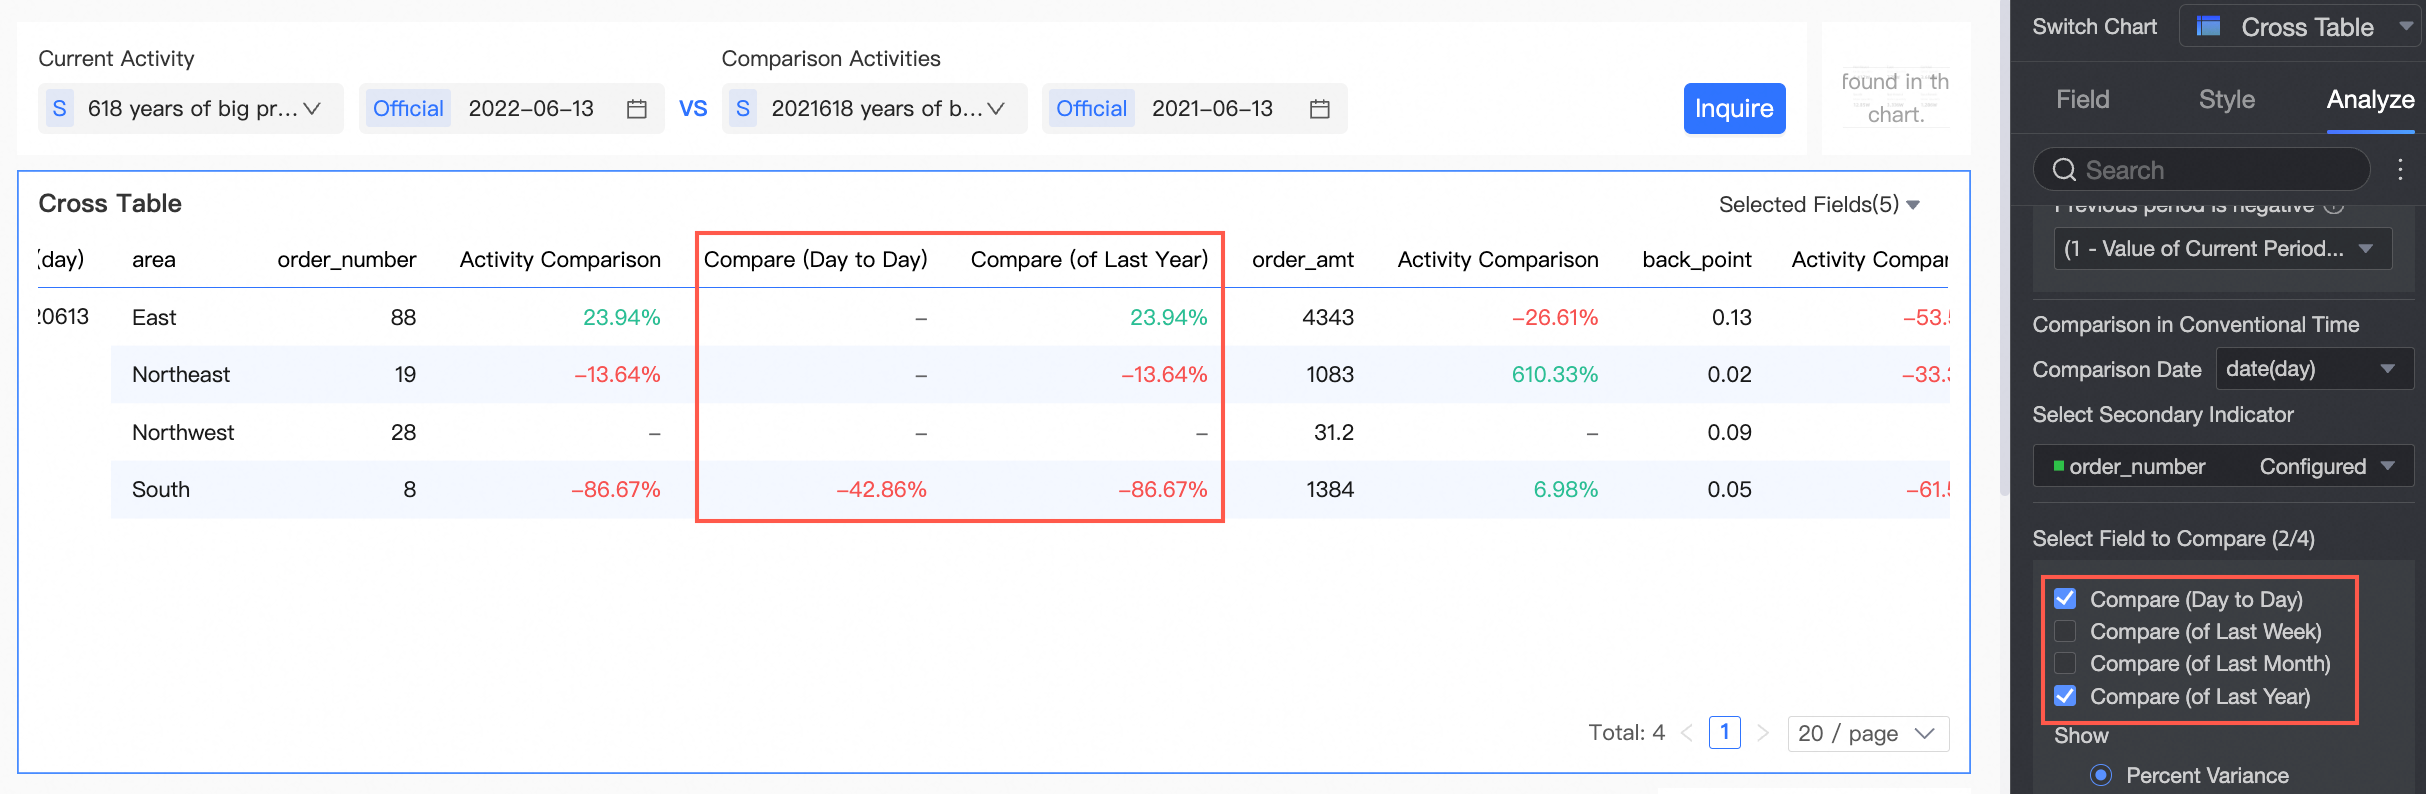Screen dimensions: 2426x794
Task: Expand the 20 / page size selector
Action: (1867, 733)
